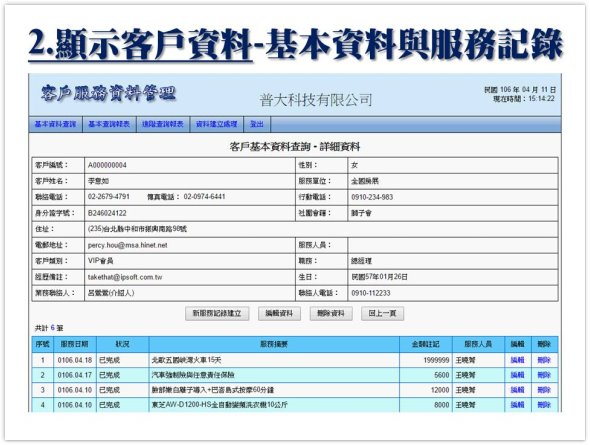
Task: Select ID number B246024122
Action: (107, 213)
